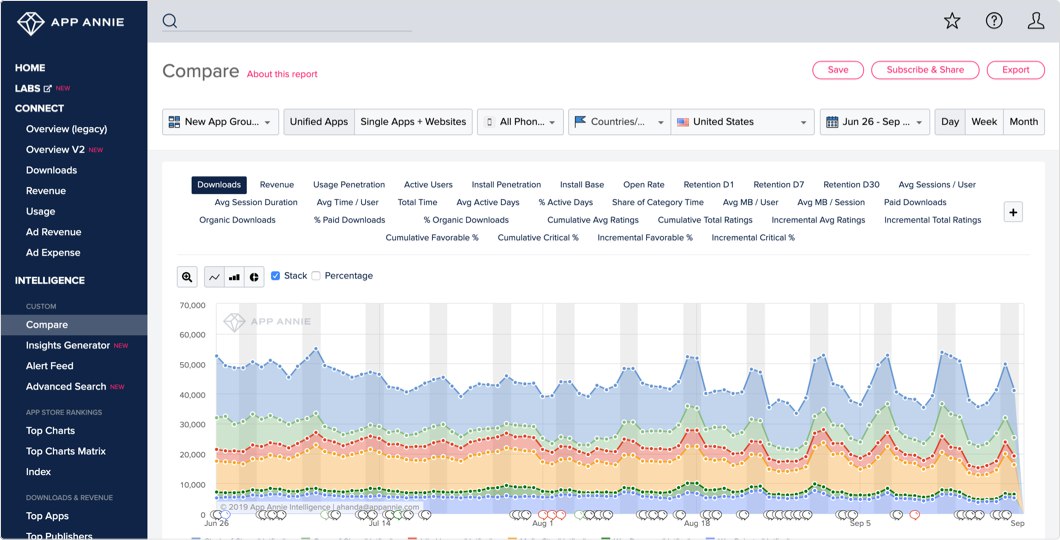Select Single Apps + Websites mode
Screen dimensions: 1060x540
(x=413, y=122)
